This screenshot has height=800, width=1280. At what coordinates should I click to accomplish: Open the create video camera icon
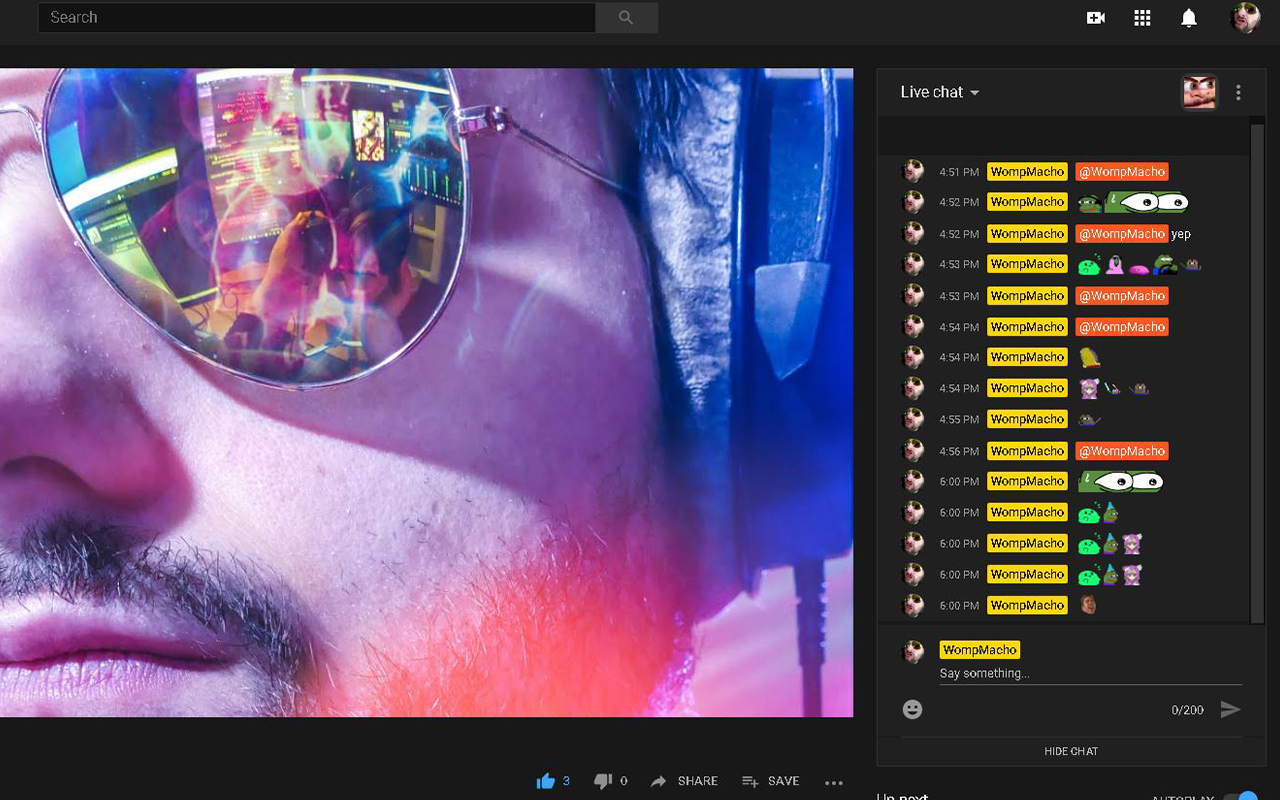click(1096, 18)
